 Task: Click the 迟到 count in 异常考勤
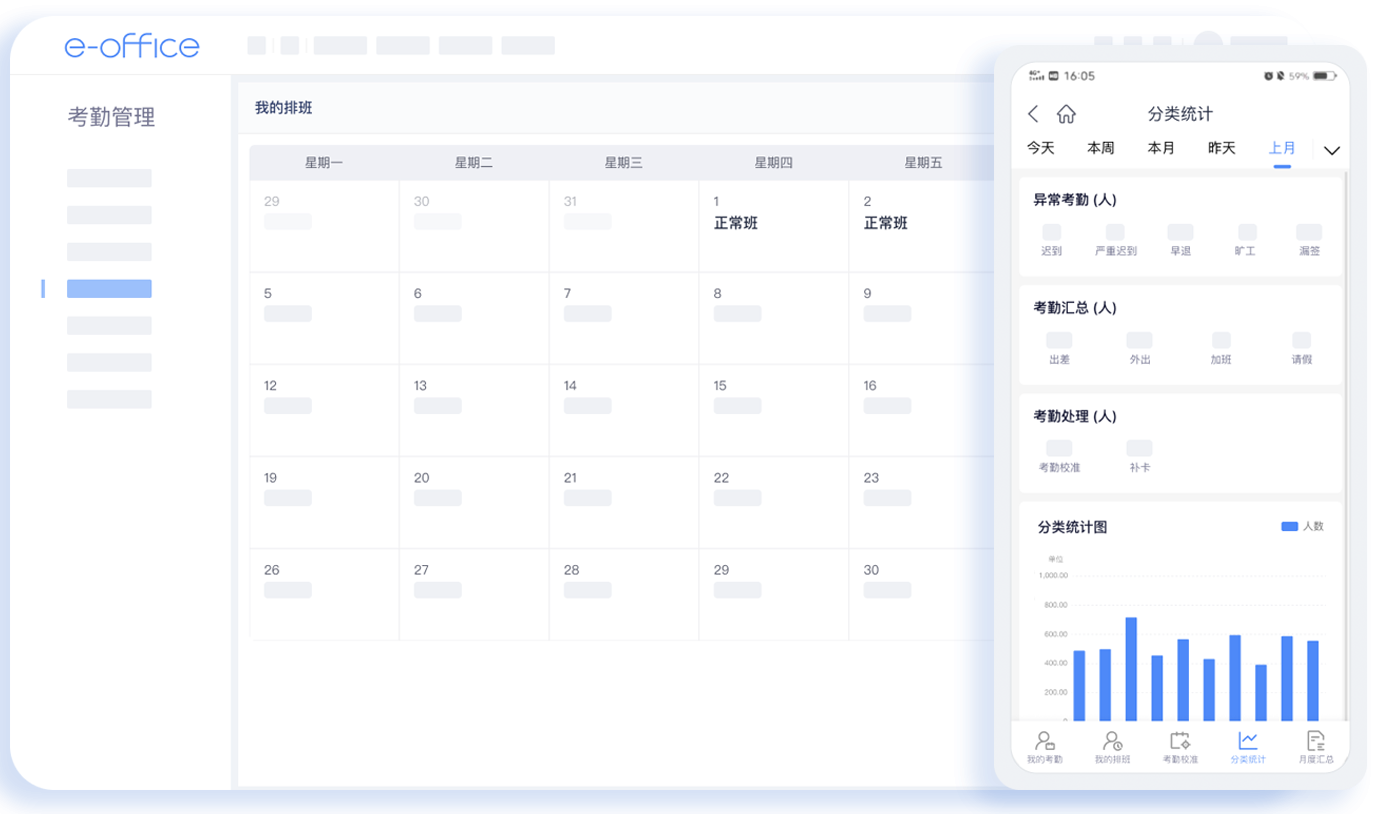[x=1051, y=233]
